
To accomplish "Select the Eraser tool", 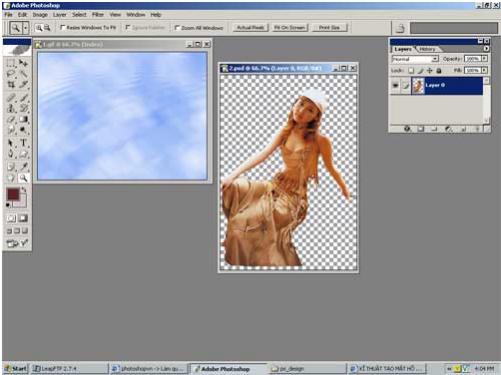I will click(x=11, y=119).
